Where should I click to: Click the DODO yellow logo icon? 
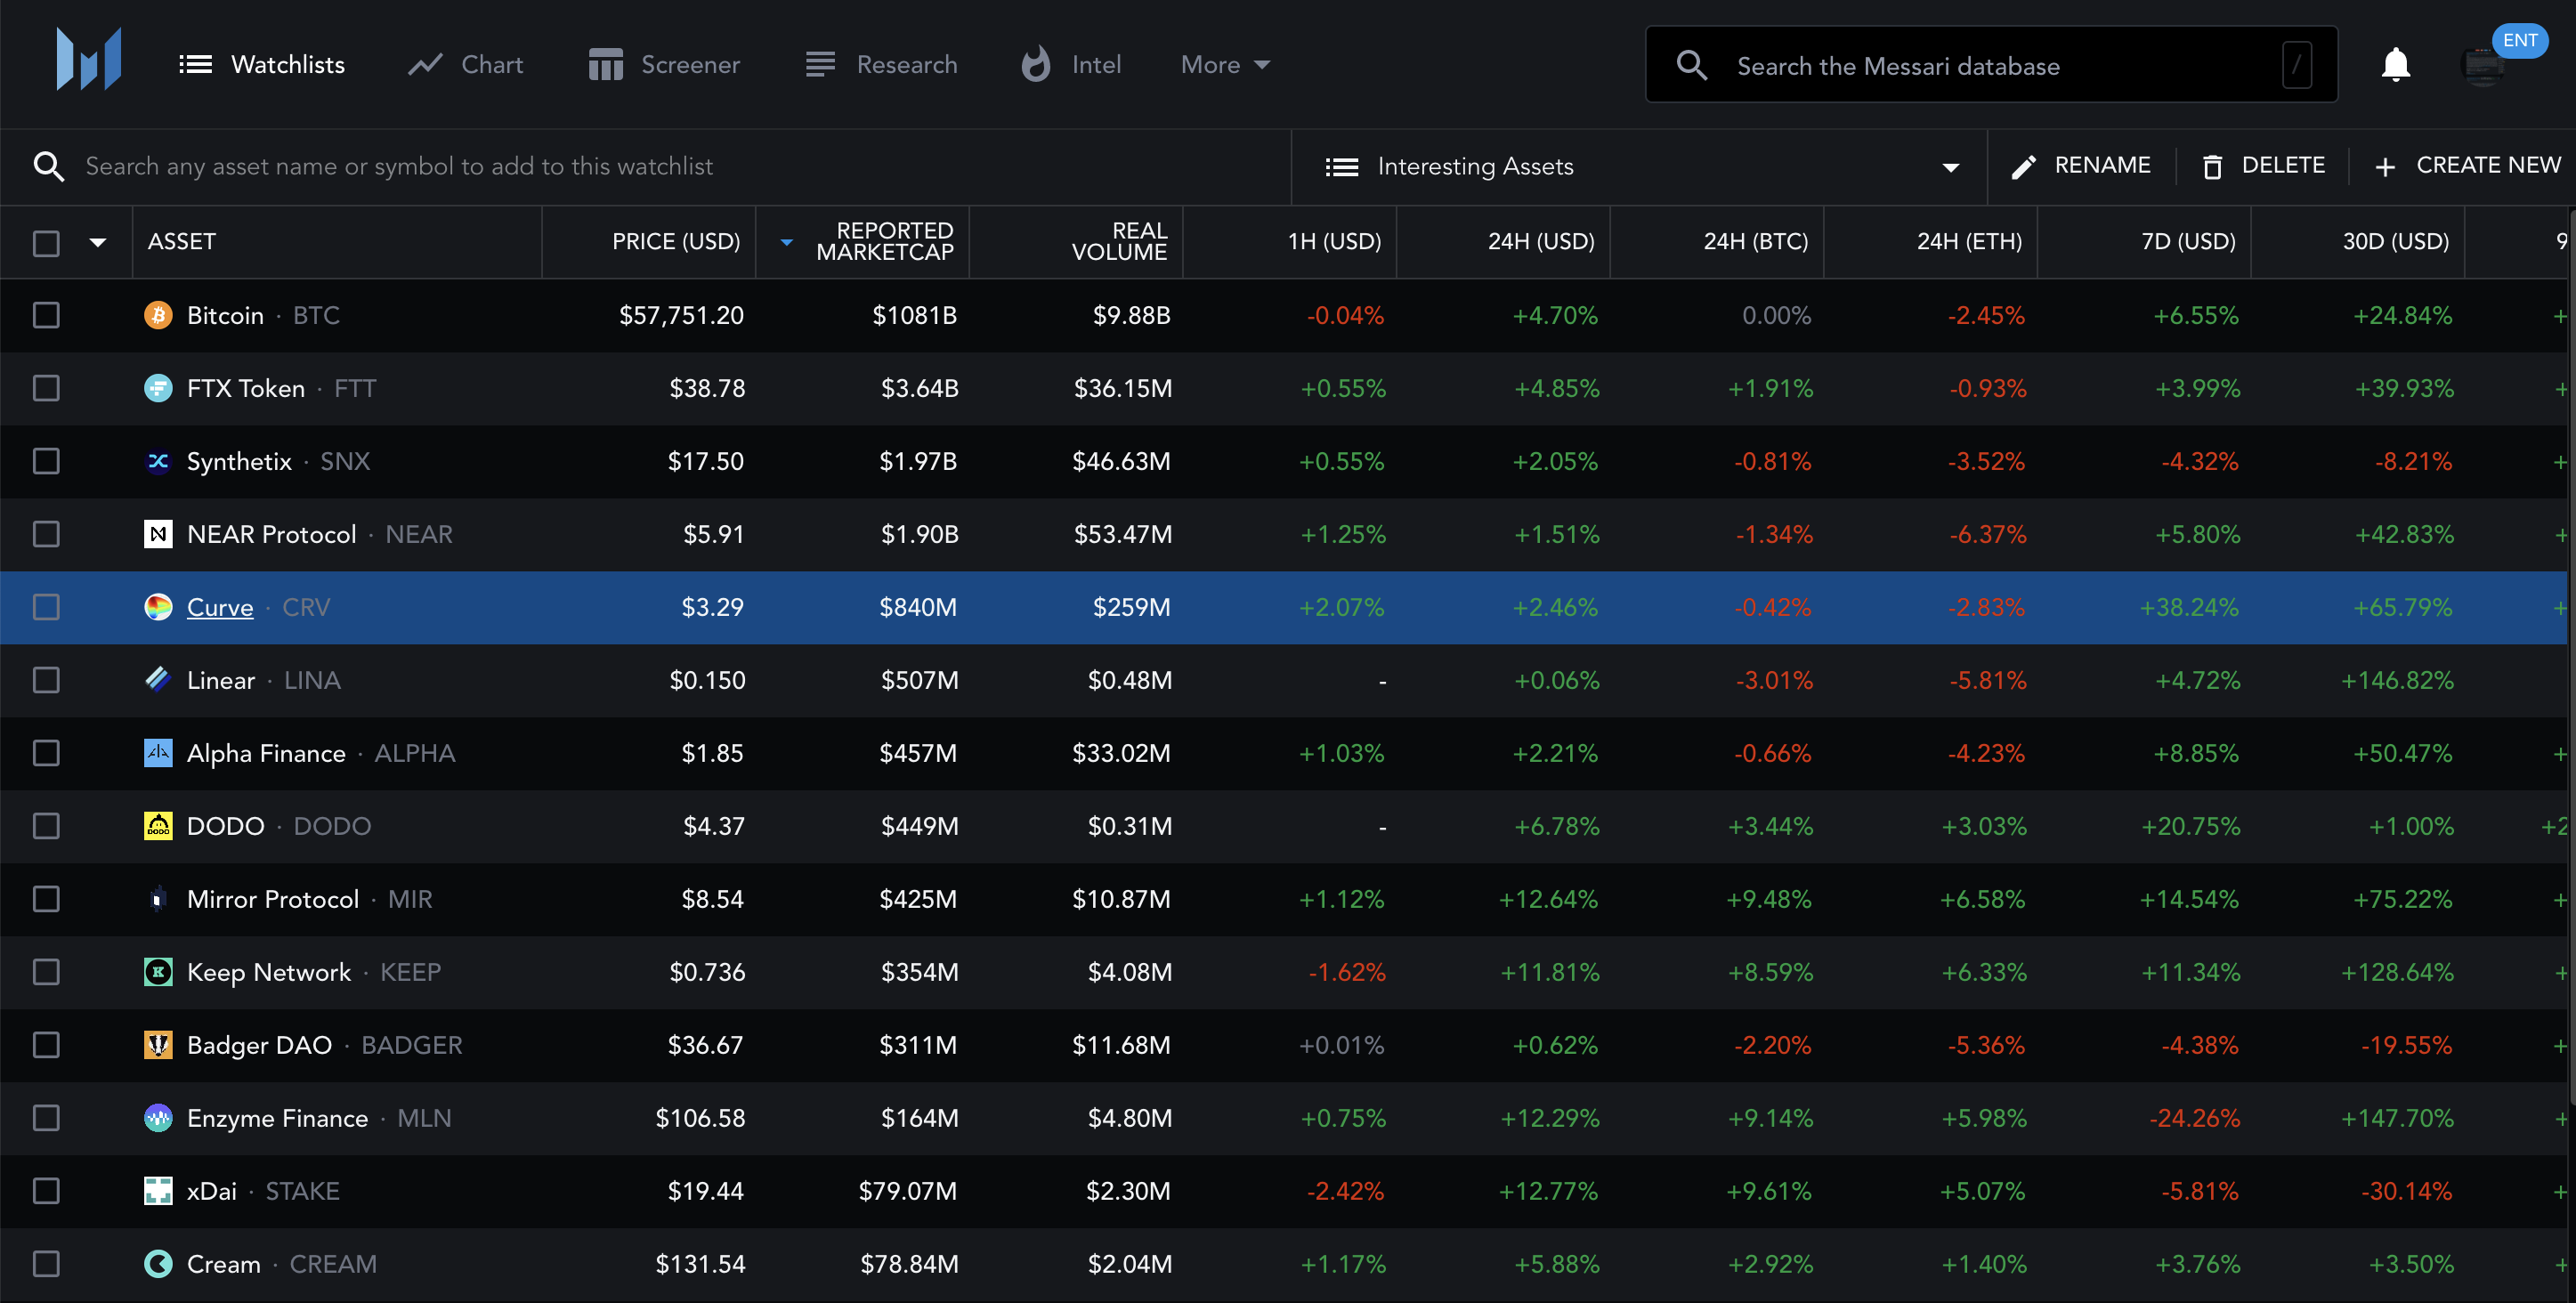pos(158,826)
